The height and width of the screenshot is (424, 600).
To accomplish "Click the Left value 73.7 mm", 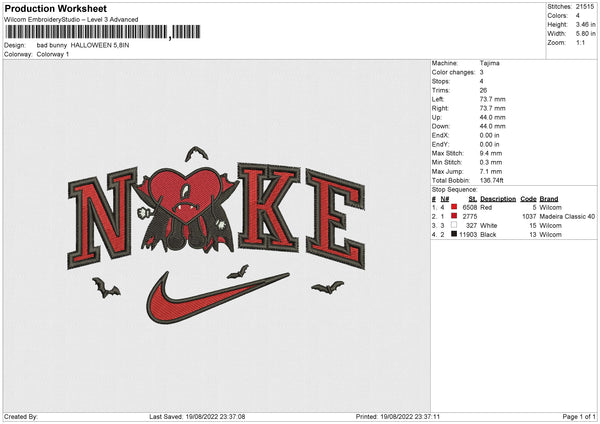I will [492, 99].
